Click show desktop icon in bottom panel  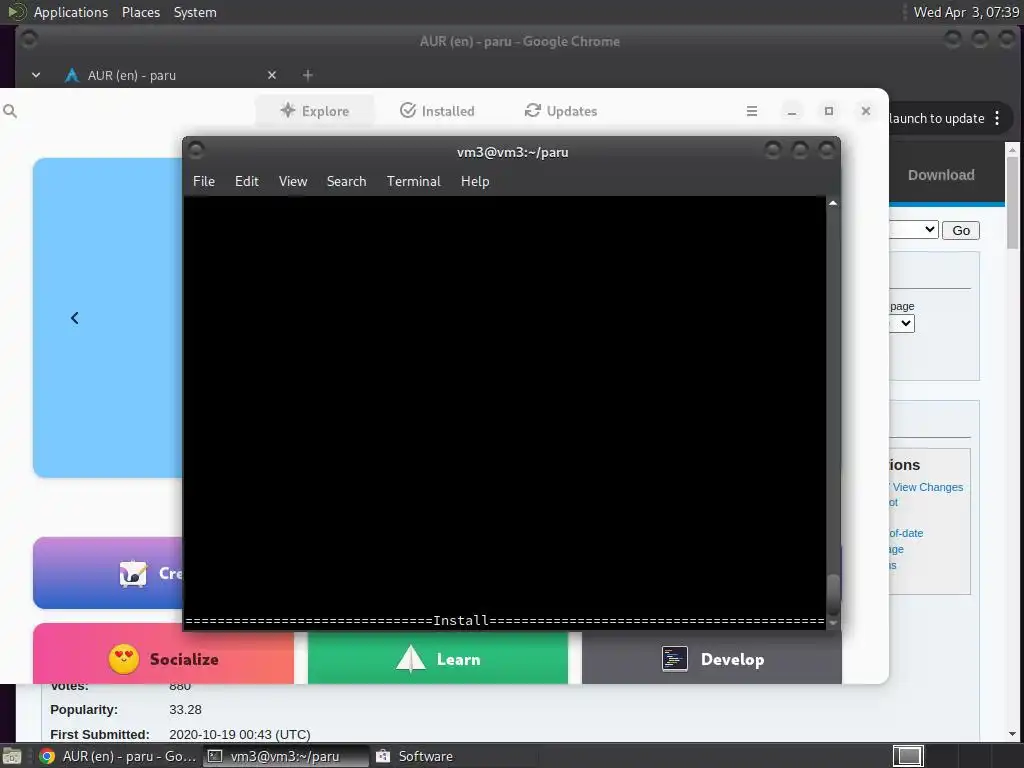[12, 756]
